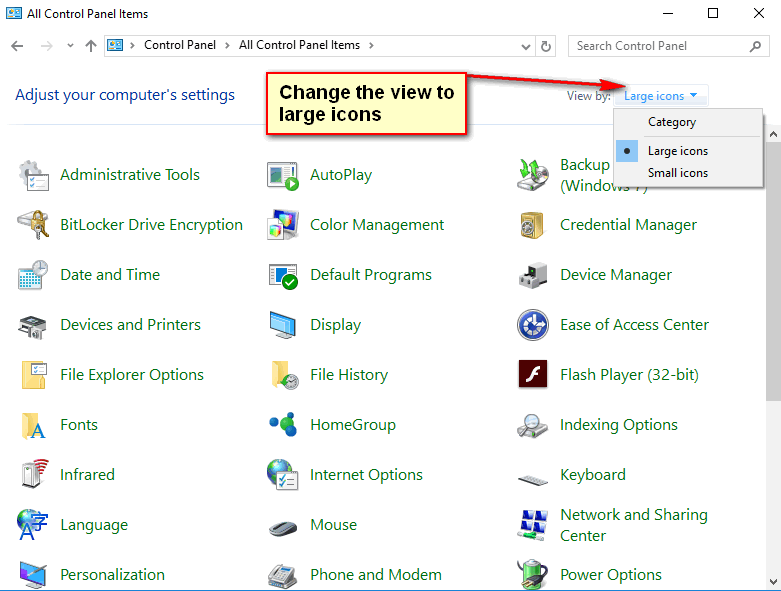
Task: Click the AutoPlay icon
Action: click(x=282, y=176)
